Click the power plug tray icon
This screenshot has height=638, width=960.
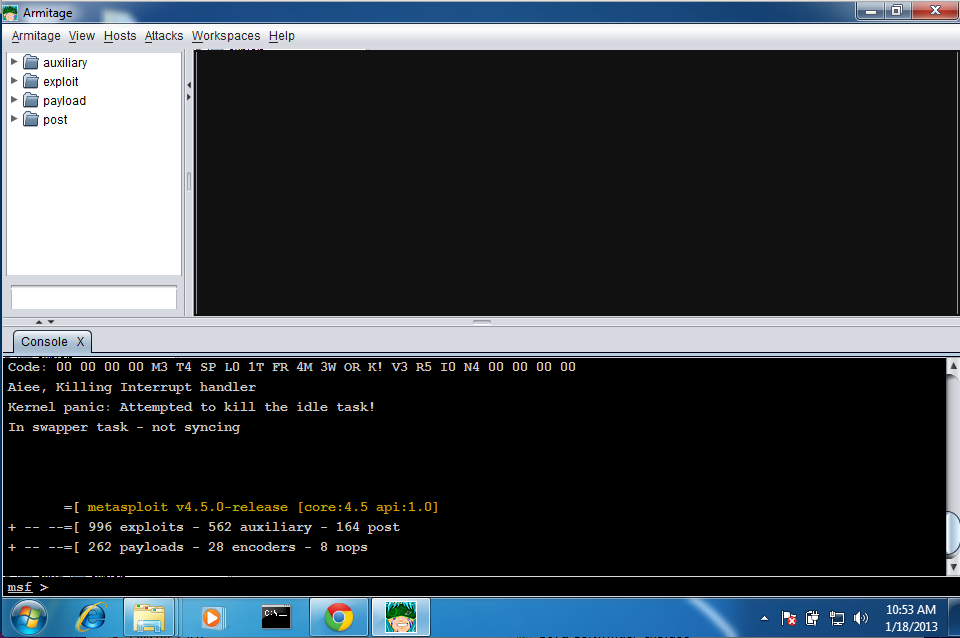pyautogui.click(x=812, y=618)
